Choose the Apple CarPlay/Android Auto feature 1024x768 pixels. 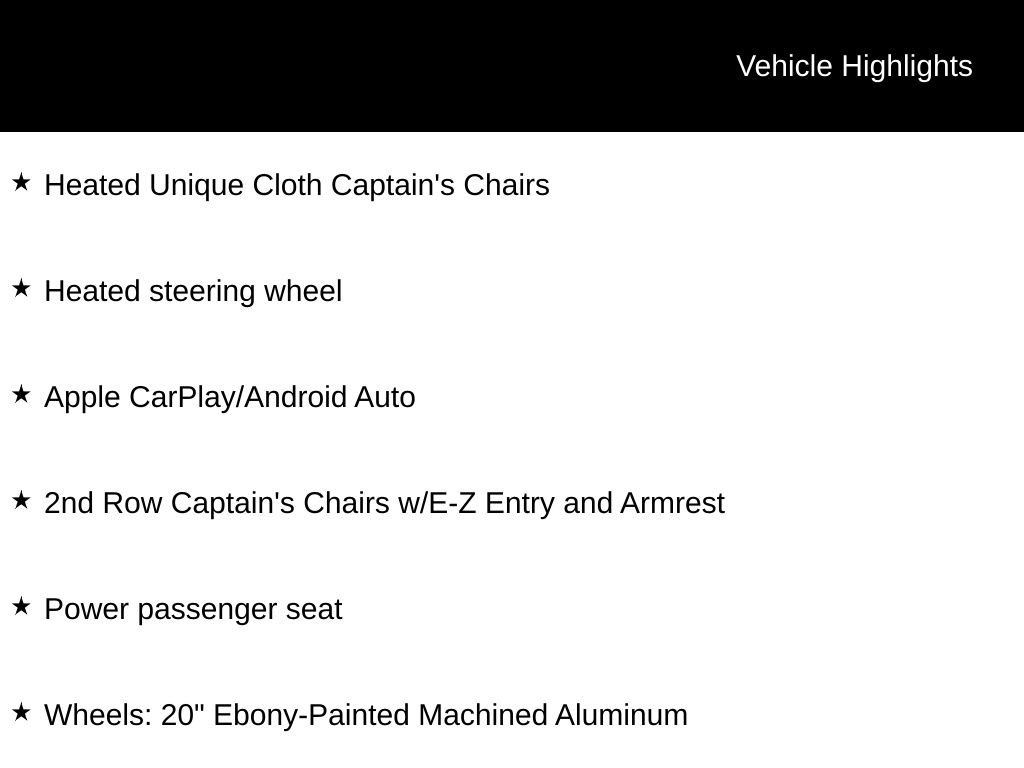[230, 397]
